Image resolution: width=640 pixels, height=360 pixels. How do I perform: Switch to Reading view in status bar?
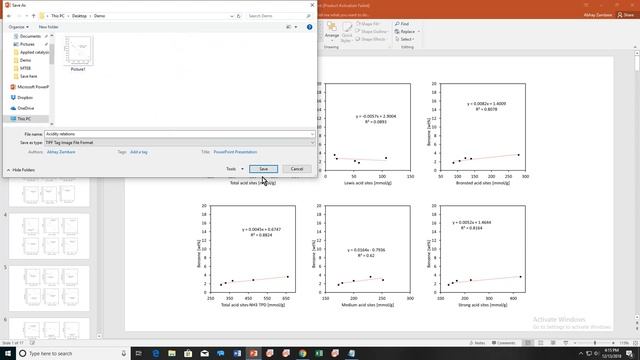[x=553, y=343]
